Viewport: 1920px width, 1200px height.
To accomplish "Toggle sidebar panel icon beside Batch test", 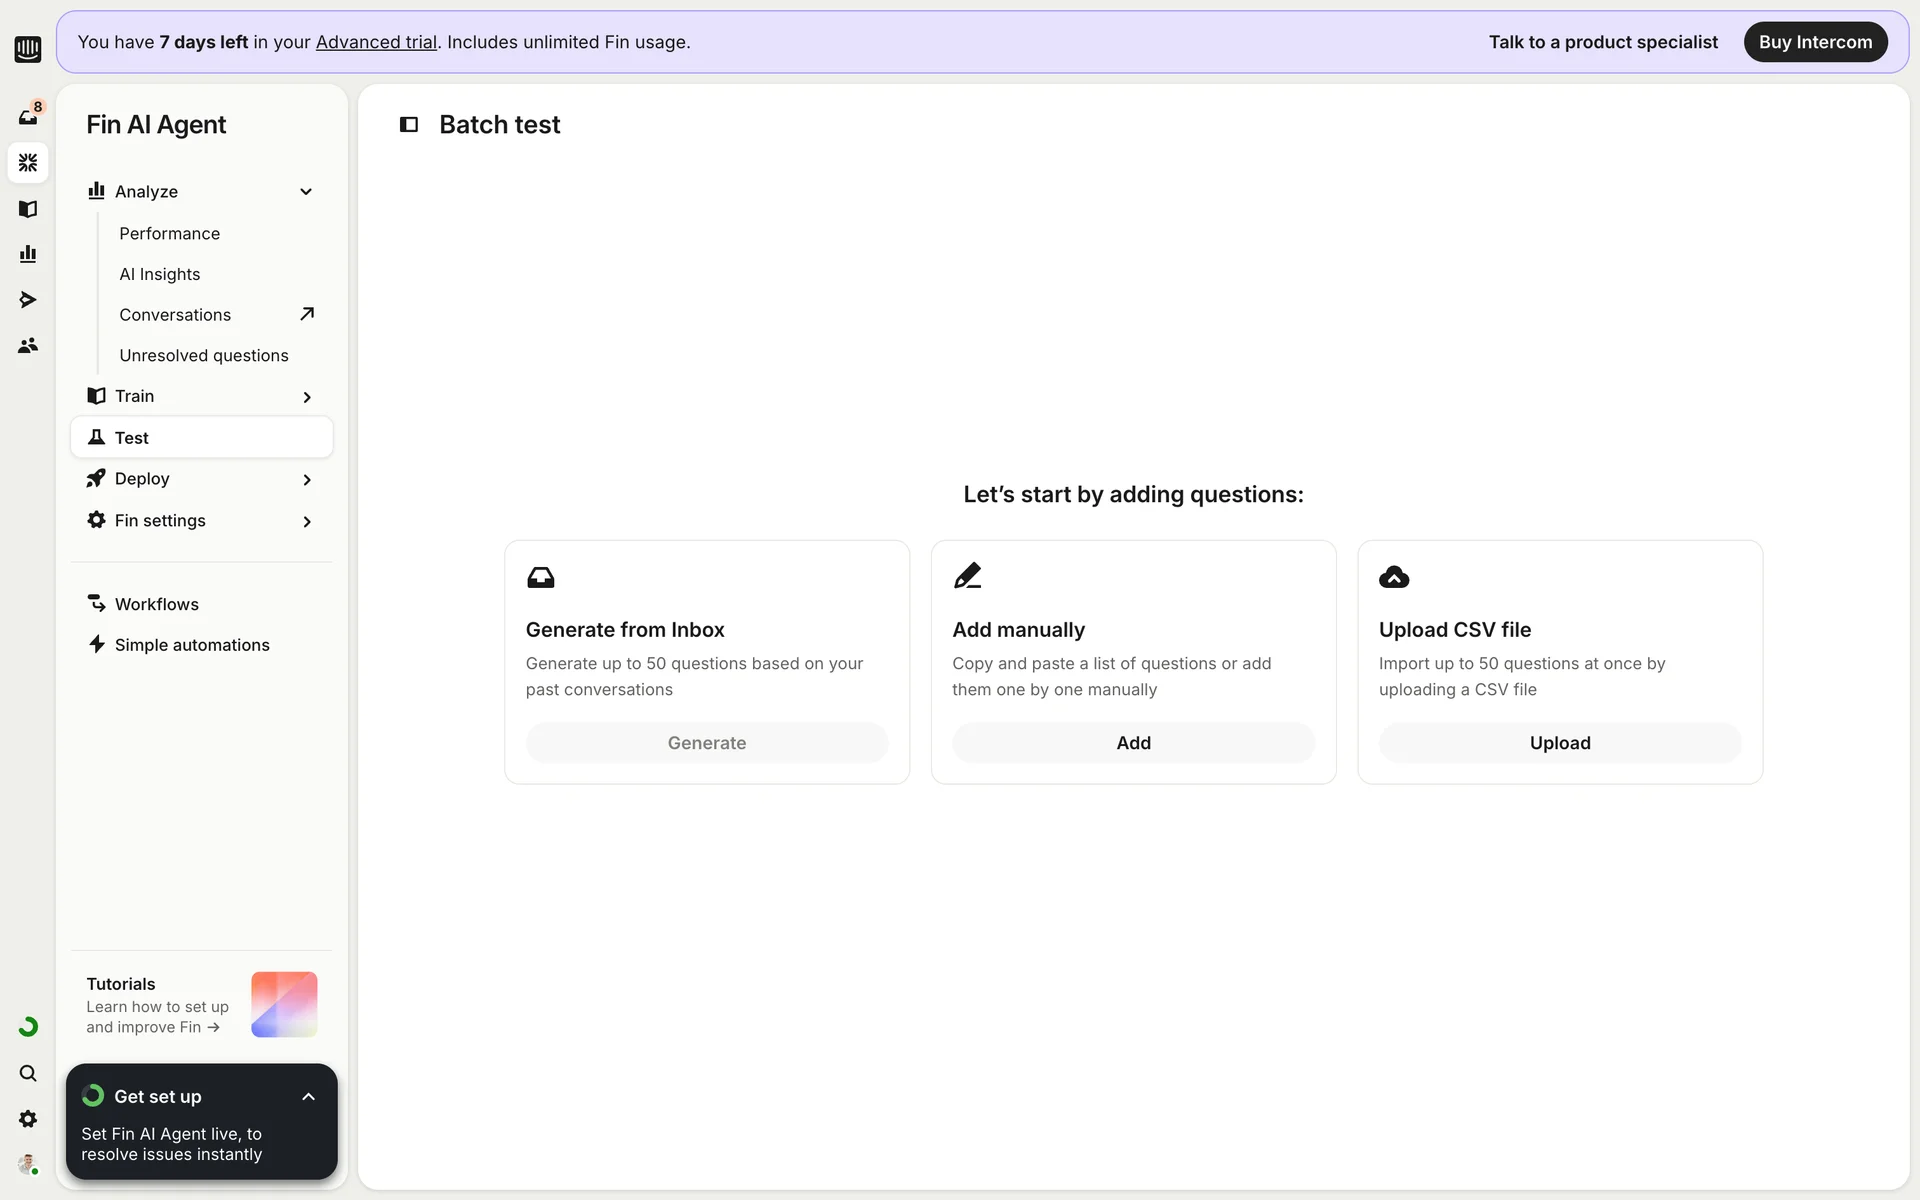I will click(x=409, y=125).
